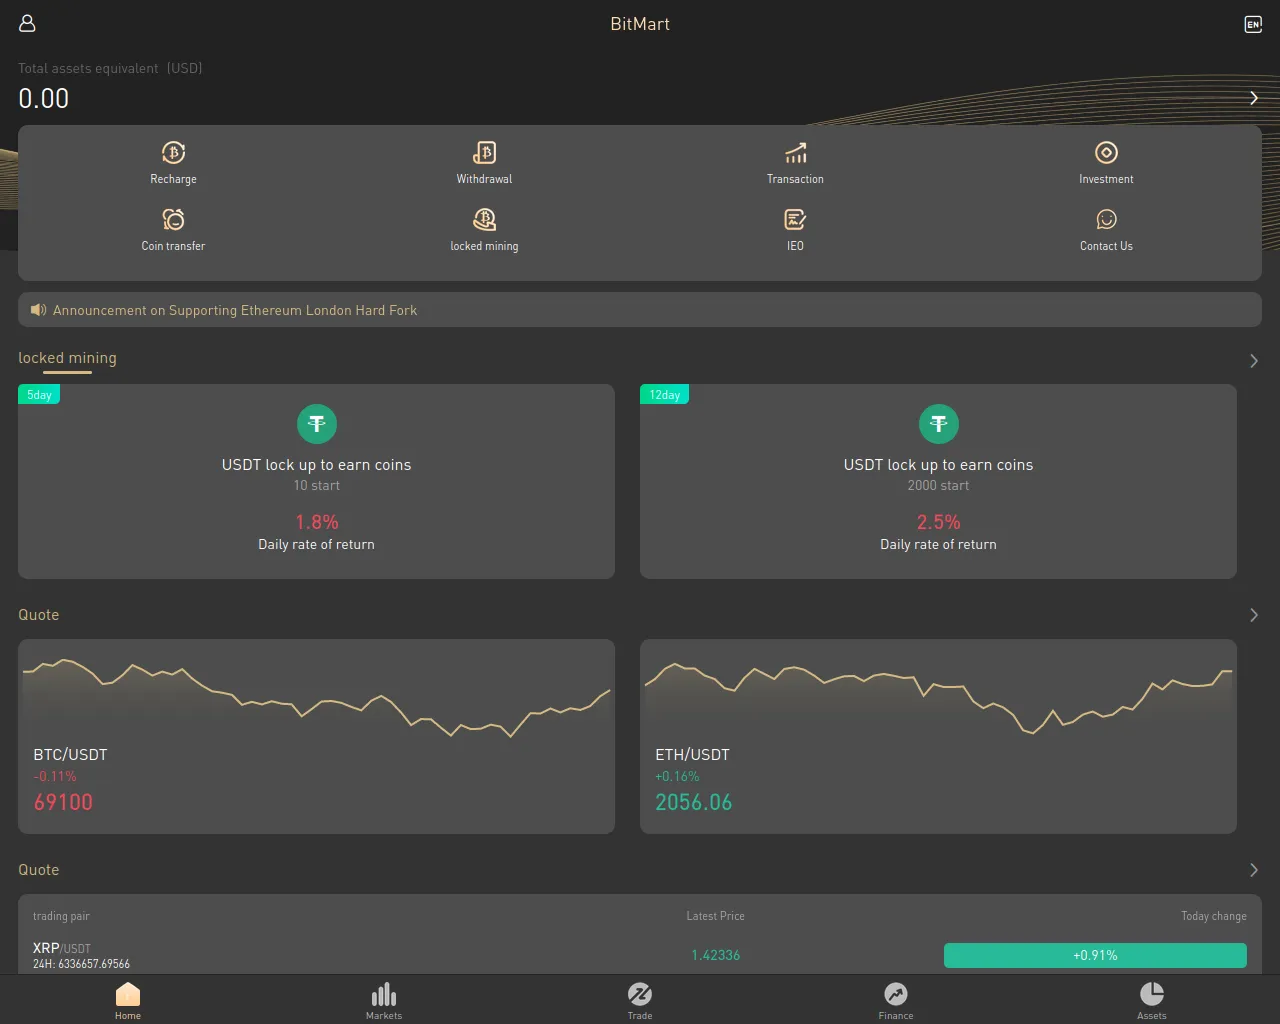This screenshot has width=1280, height=1024.
Task: Switch to the Markets tab
Action: 384,1000
